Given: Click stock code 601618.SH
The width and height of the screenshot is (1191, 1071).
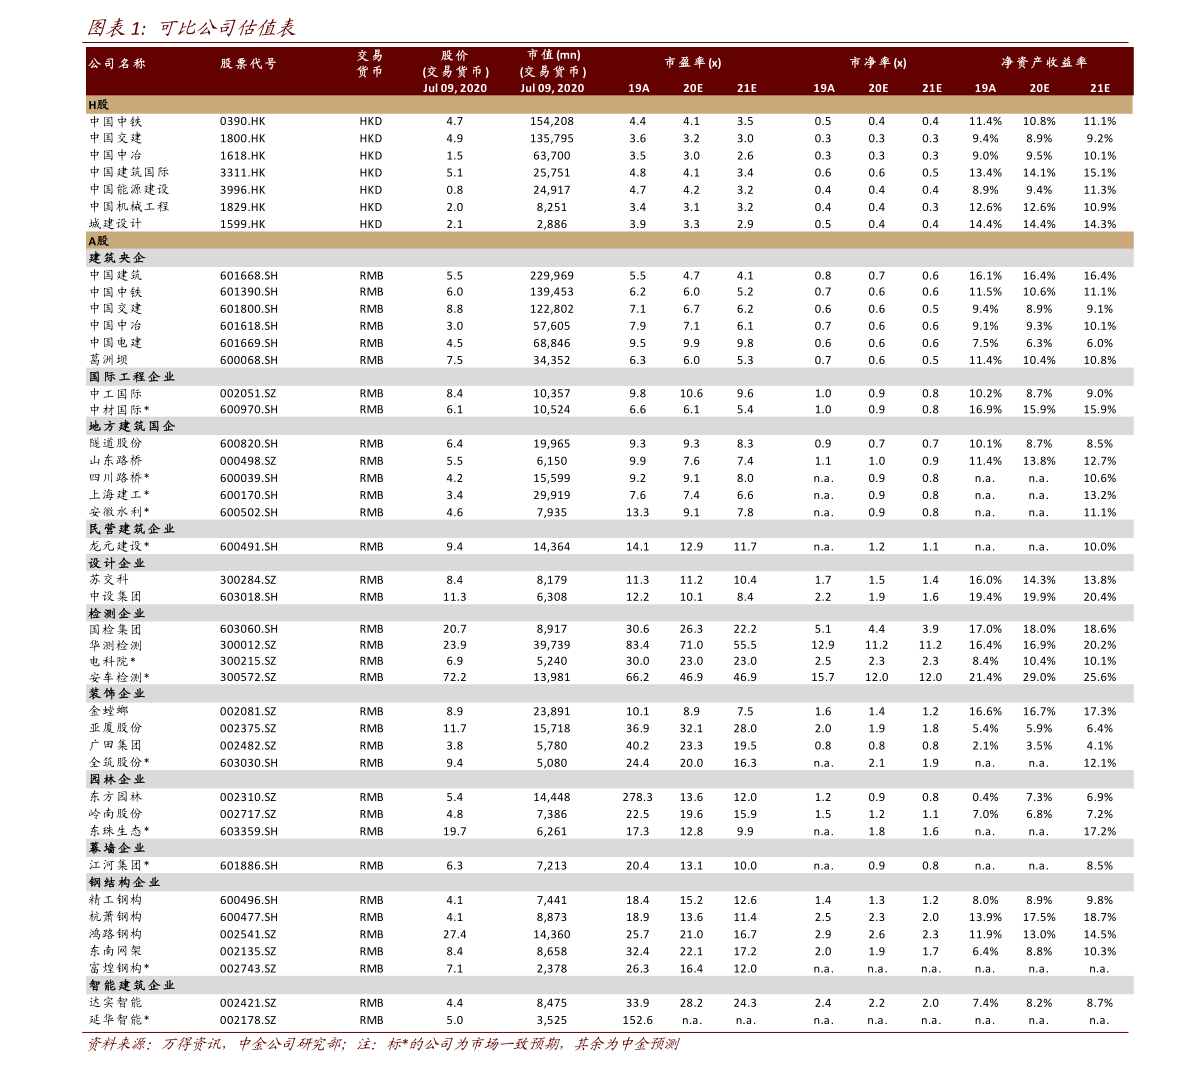Looking at the screenshot, I should pos(248,326).
